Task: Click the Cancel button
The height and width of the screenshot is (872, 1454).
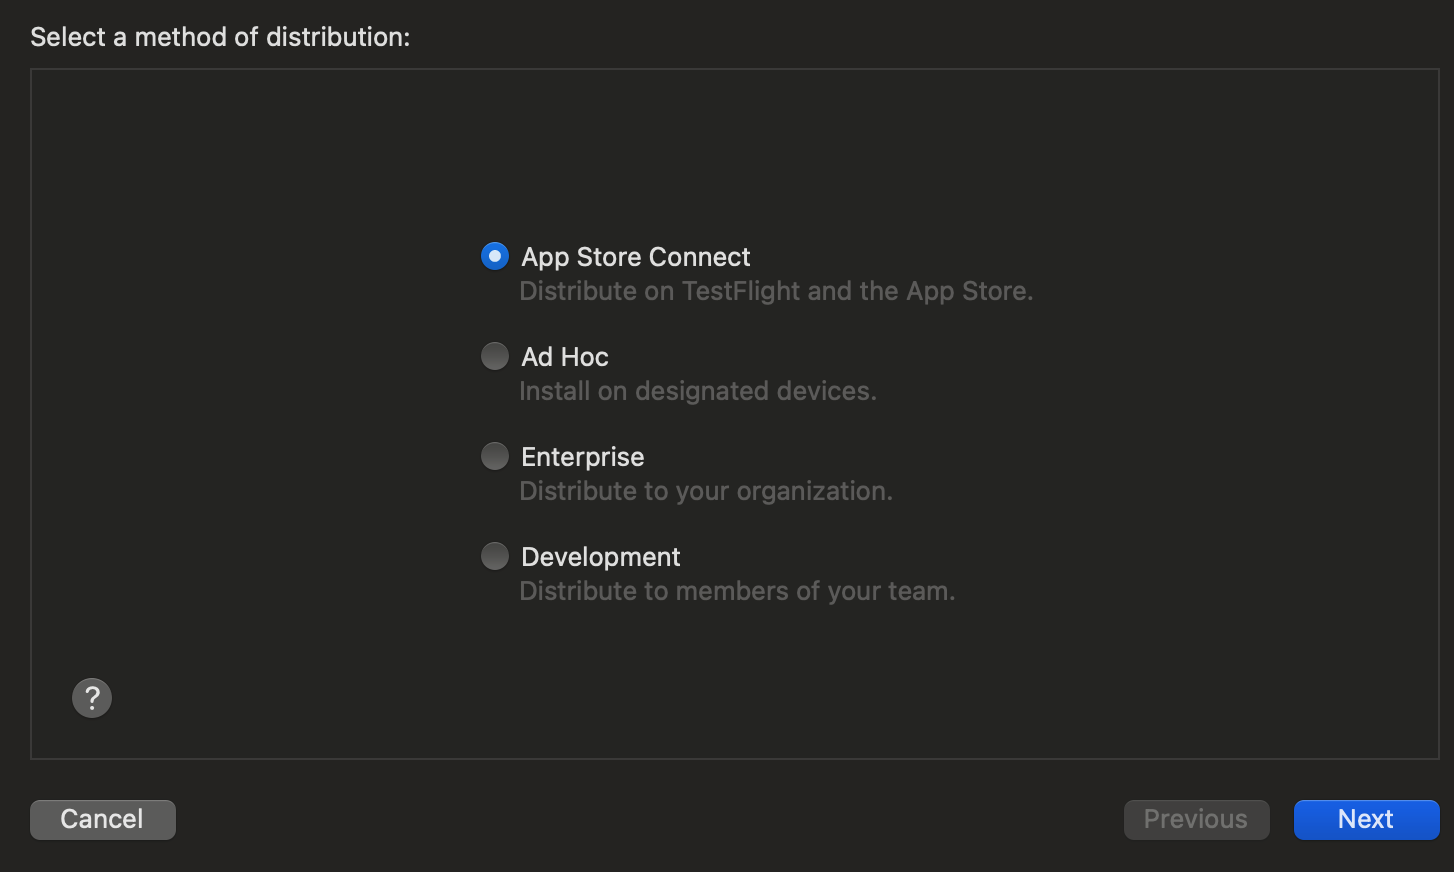Action: point(103,819)
